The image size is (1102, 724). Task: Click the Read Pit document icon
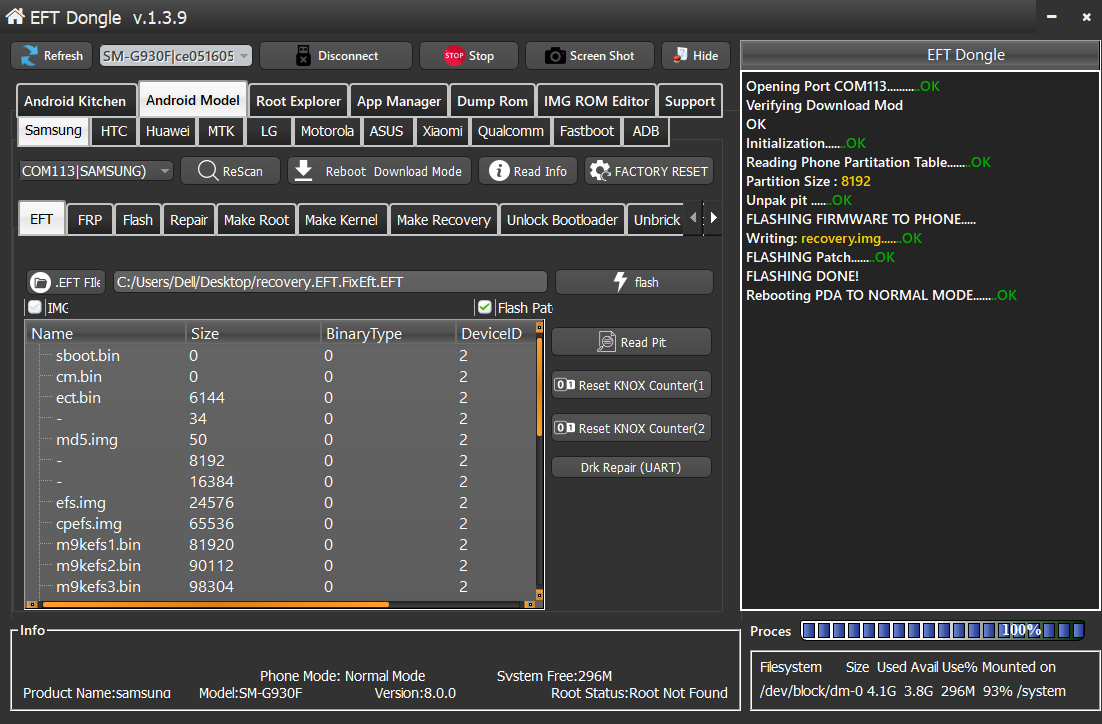606,342
